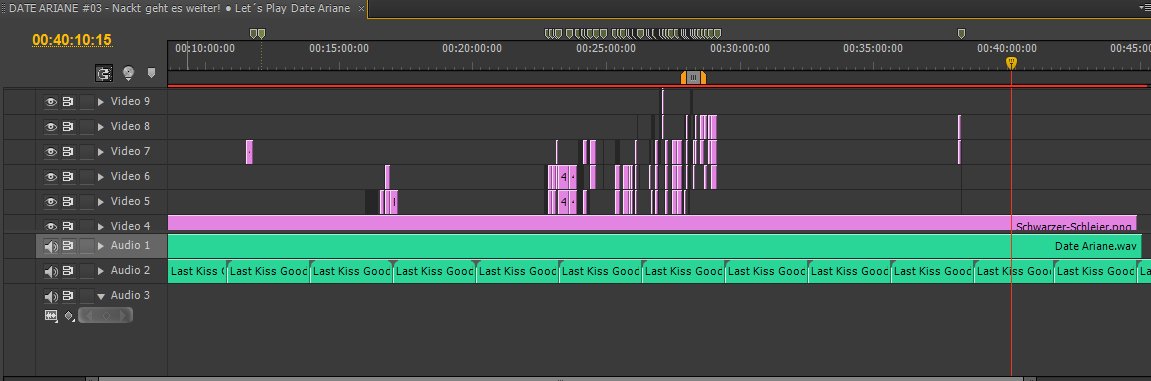The height and width of the screenshot is (381, 1151).
Task: Select the clip labeled 4 on Video 6
Action: click(563, 177)
